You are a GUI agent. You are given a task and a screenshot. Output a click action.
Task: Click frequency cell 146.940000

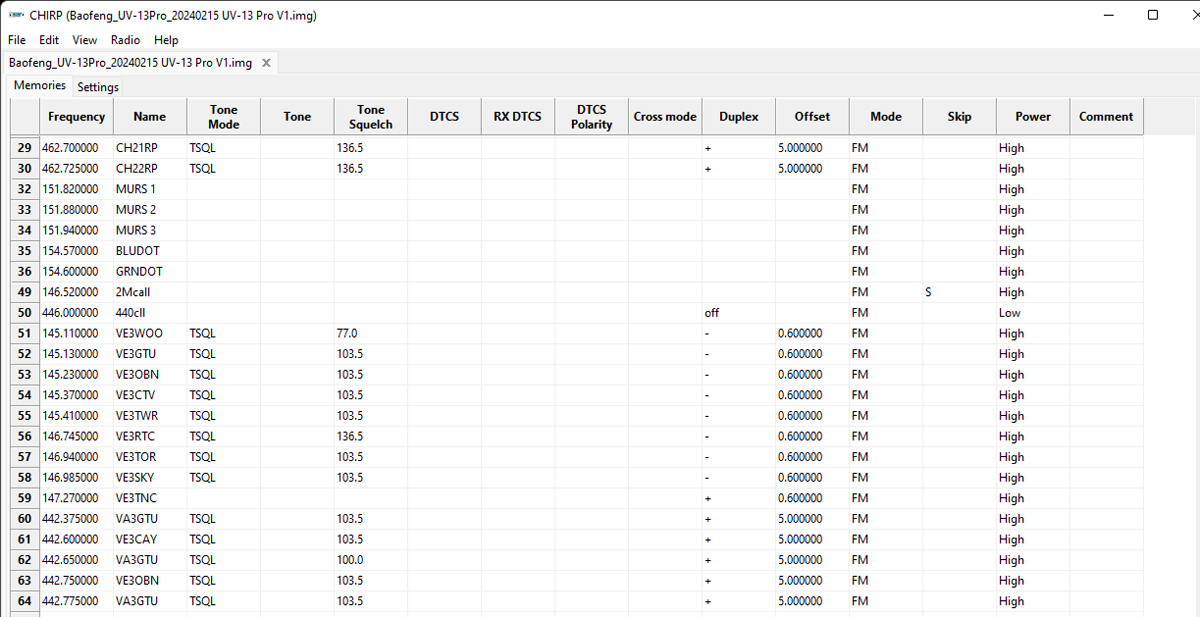click(76, 457)
